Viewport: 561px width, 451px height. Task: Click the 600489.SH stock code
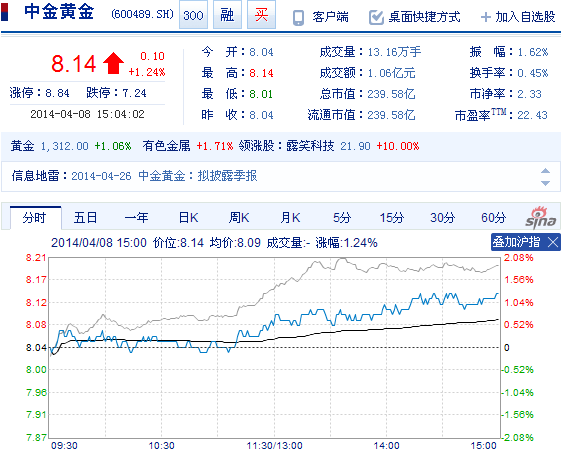point(142,14)
